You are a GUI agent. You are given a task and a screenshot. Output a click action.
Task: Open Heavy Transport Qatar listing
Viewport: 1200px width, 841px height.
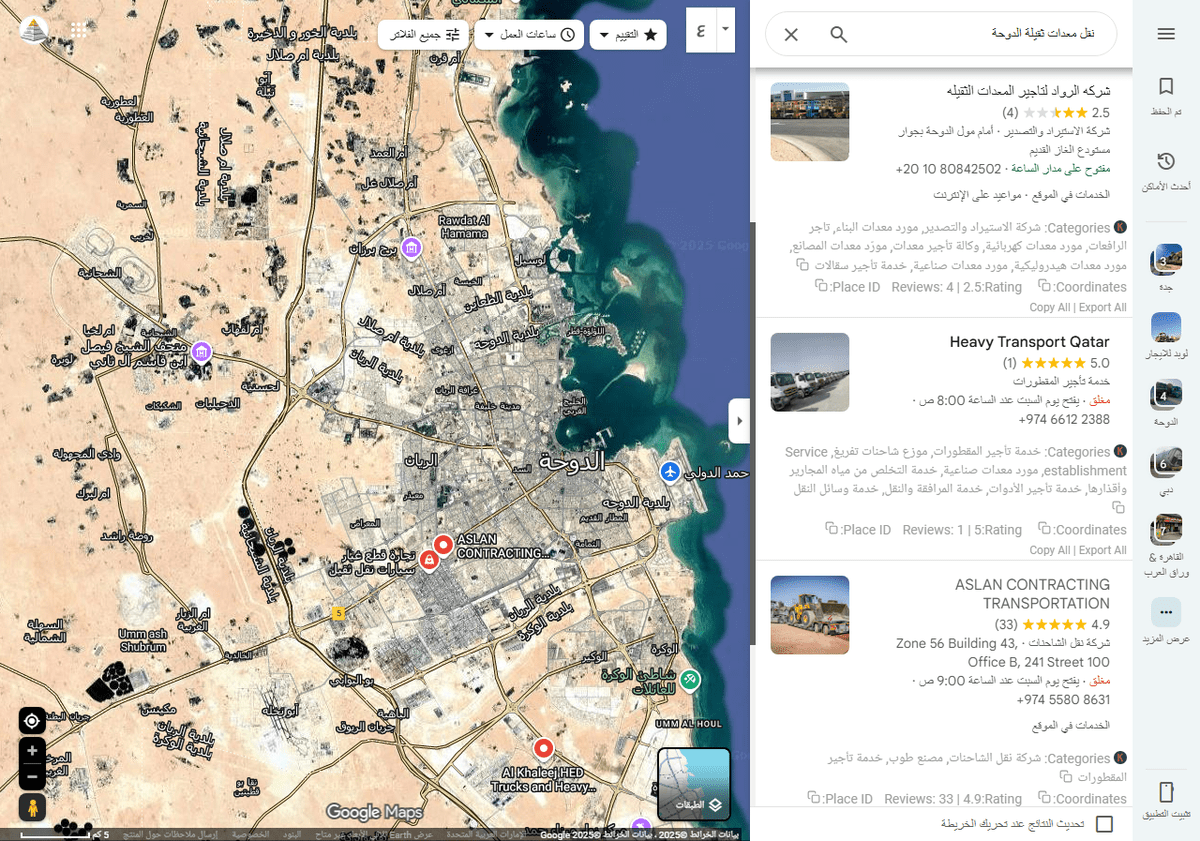tap(1029, 341)
